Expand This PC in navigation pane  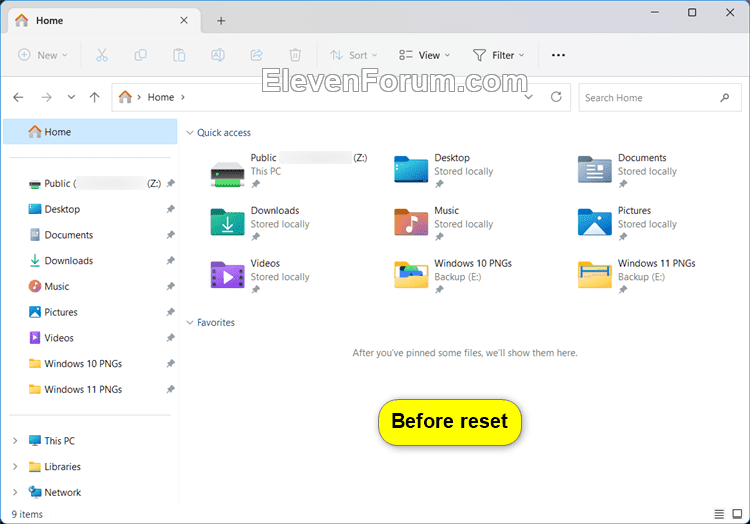(15, 441)
